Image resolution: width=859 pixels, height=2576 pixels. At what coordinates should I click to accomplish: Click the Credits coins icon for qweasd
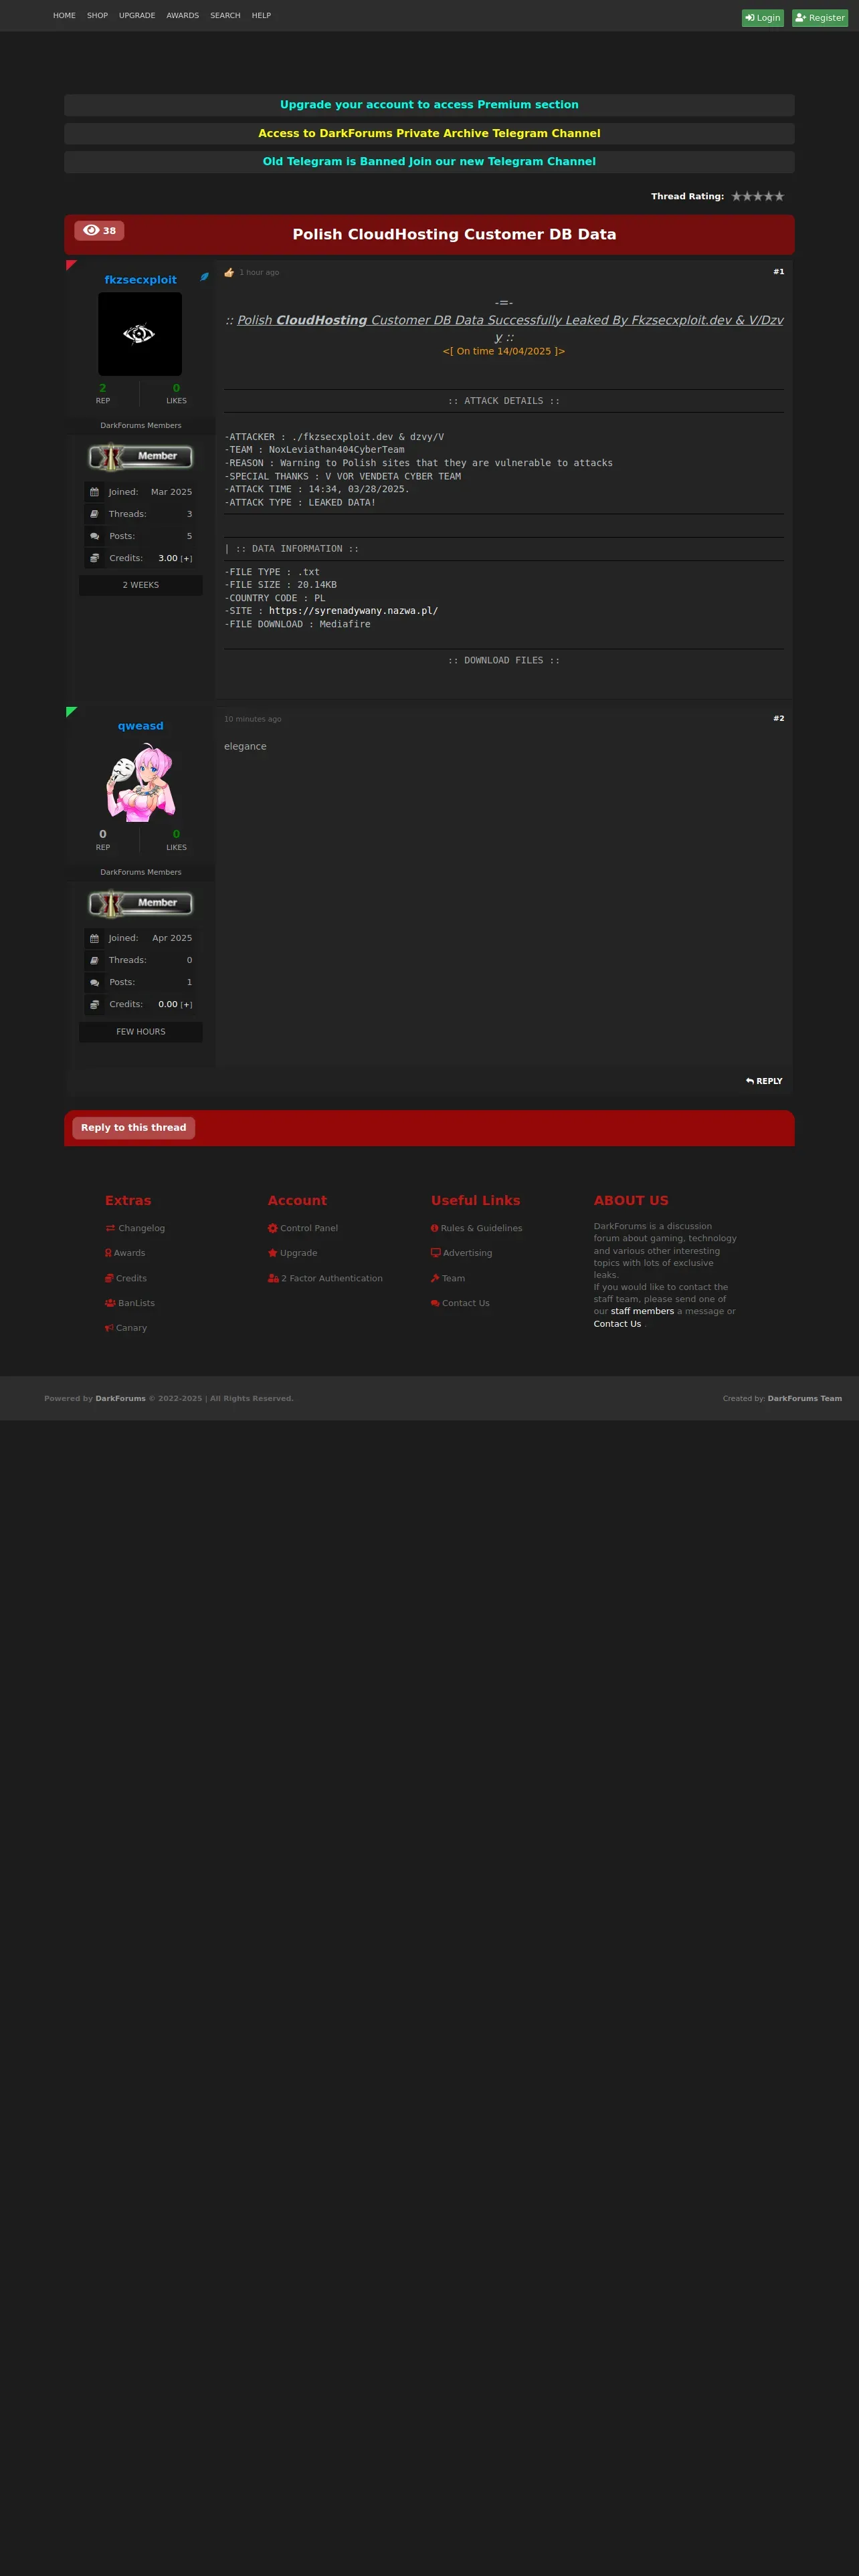(94, 1004)
